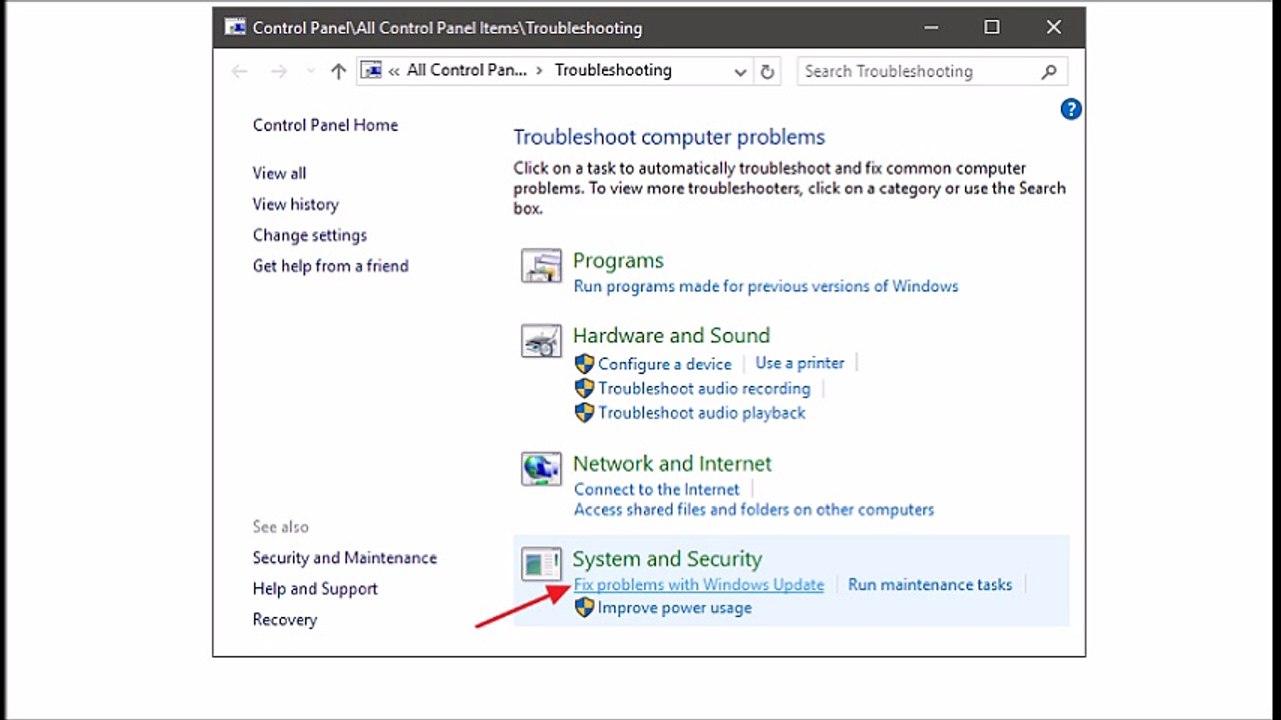This screenshot has width=1281, height=720.
Task: Click Connect to the Internet link
Action: pos(657,489)
